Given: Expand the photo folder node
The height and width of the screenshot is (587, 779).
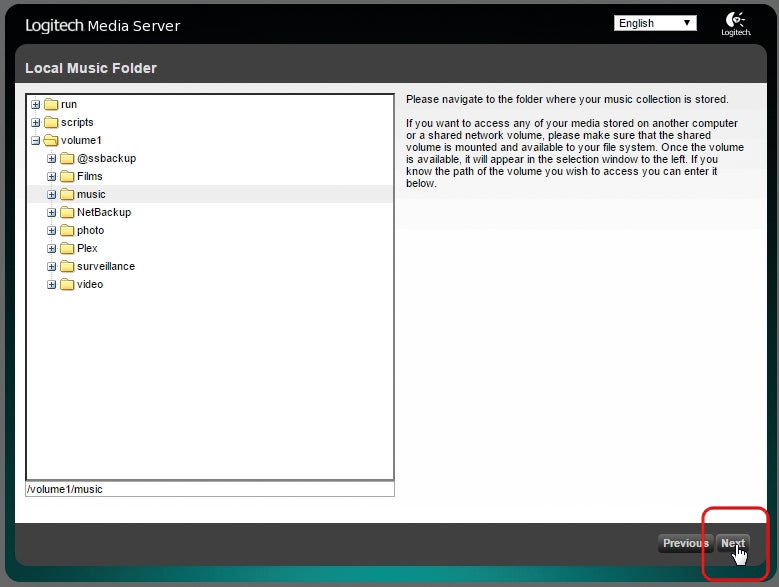Looking at the screenshot, I should tap(51, 230).
